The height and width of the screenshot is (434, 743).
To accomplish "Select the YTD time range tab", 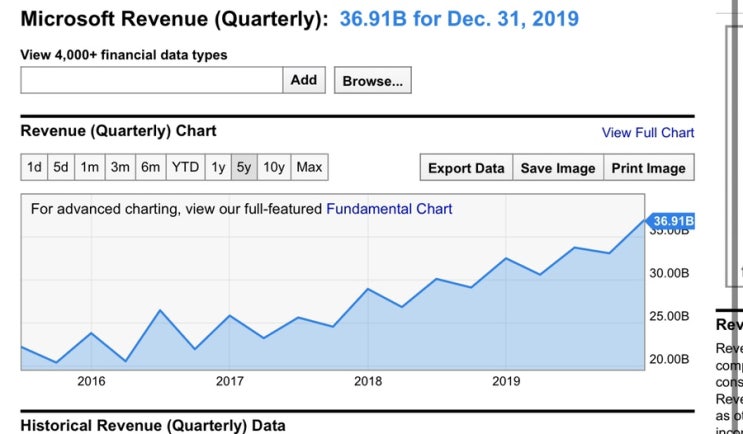I will 185,167.
